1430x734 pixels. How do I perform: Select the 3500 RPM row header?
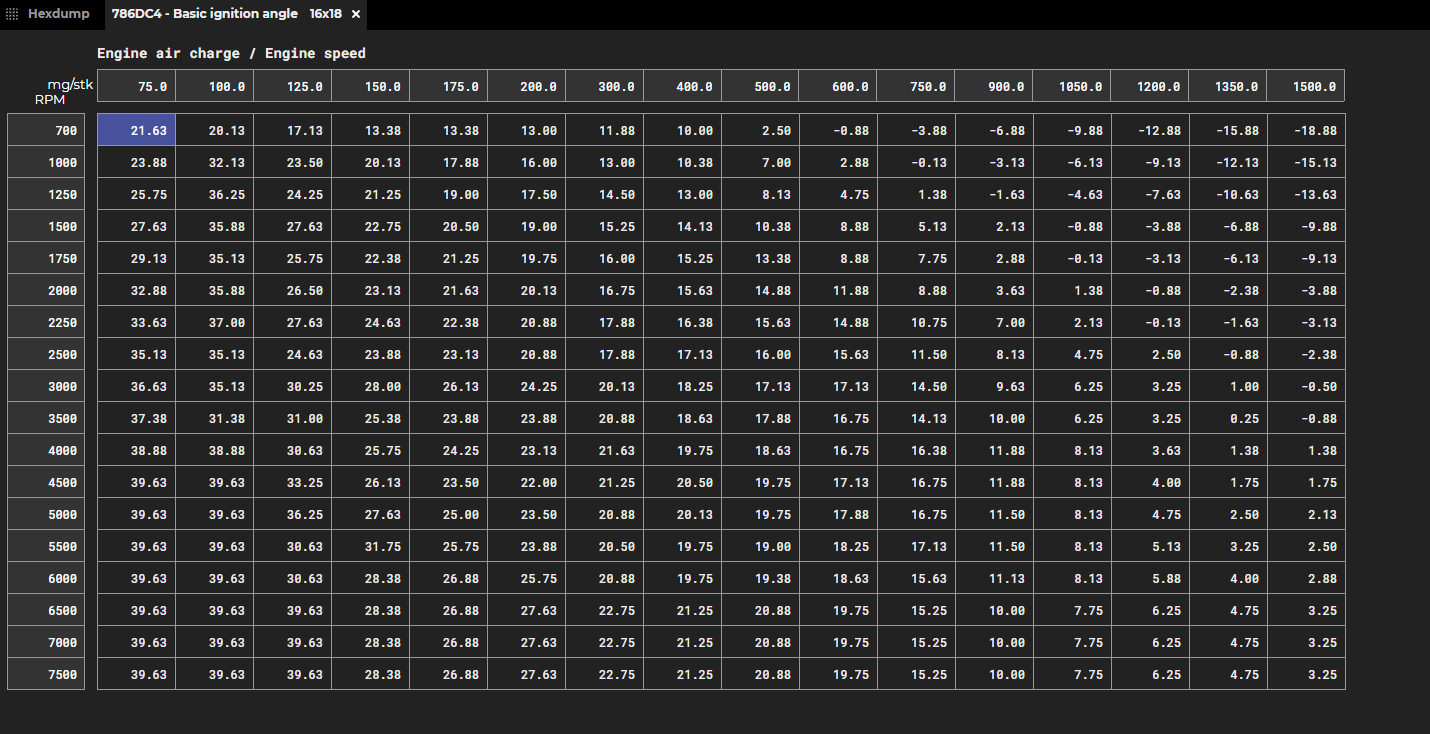(x=46, y=418)
